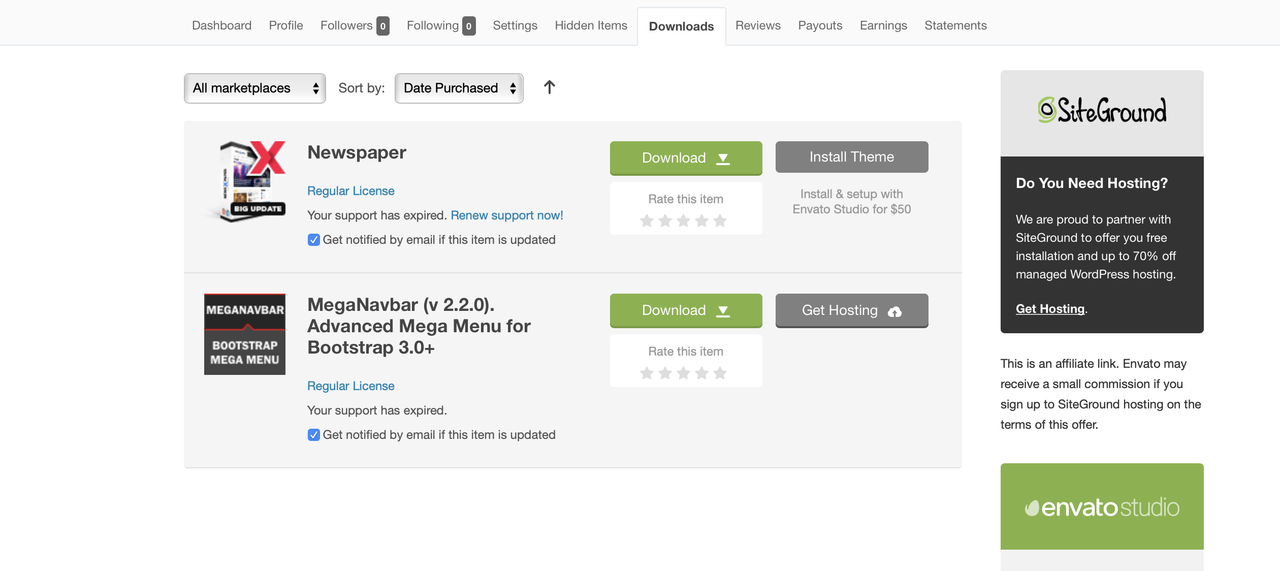Open the Date Purchased sort dropdown
1280x571 pixels.
click(459, 88)
